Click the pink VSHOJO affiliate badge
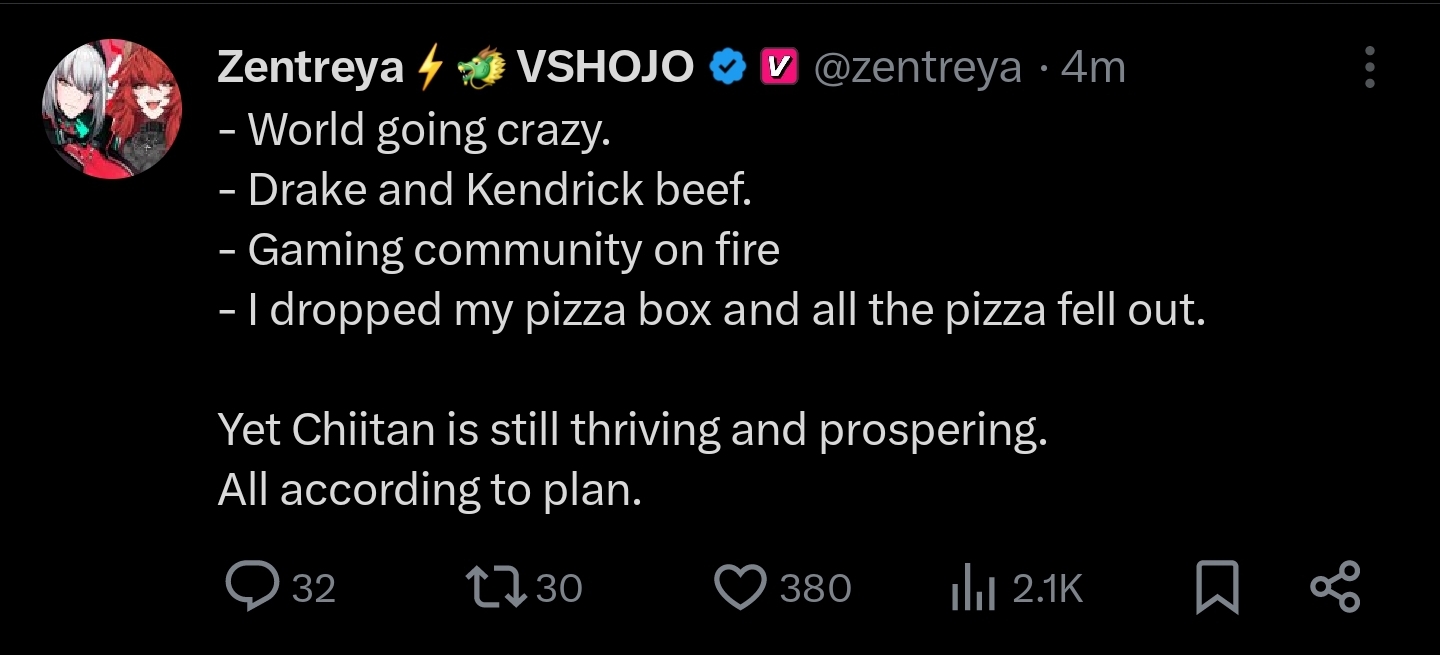Image resolution: width=1440 pixels, height=655 pixels. pyautogui.click(x=779, y=68)
